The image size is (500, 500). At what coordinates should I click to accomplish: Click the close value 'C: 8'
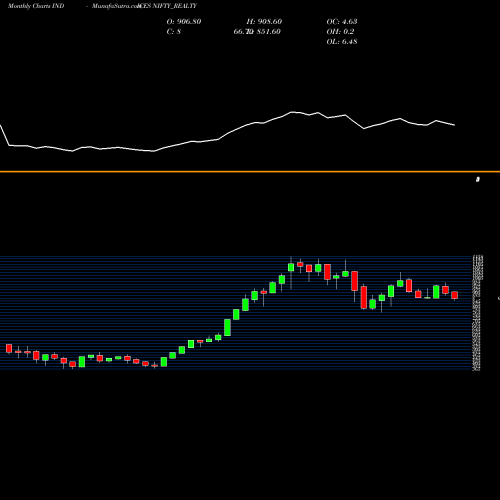coord(174,31)
